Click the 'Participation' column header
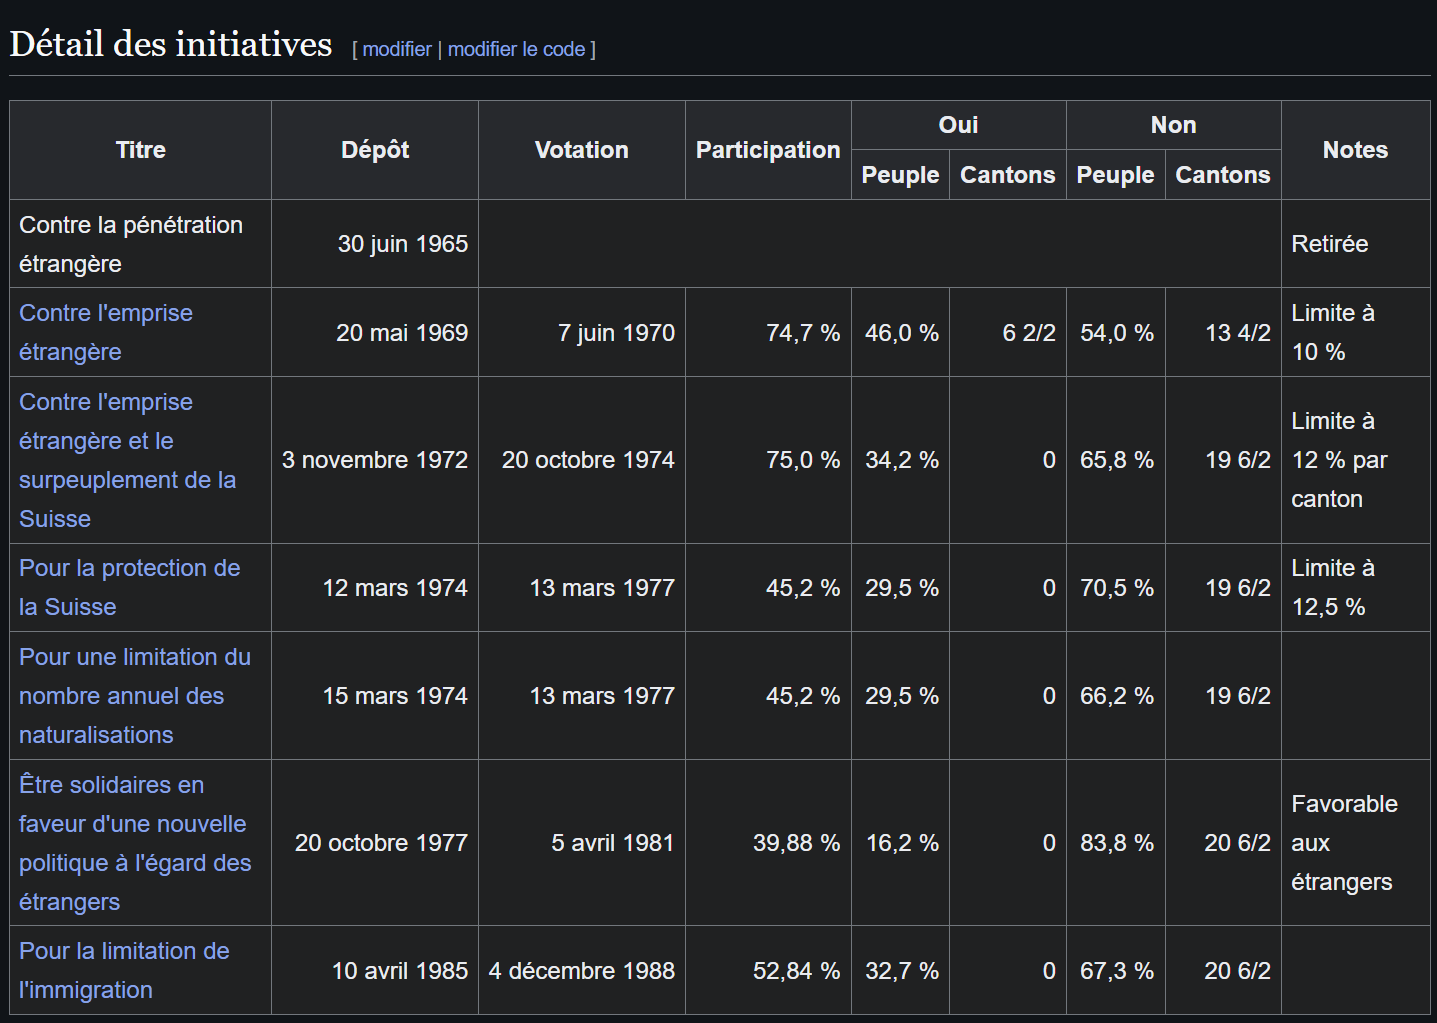Viewport: 1437px width, 1023px height. pos(768,150)
